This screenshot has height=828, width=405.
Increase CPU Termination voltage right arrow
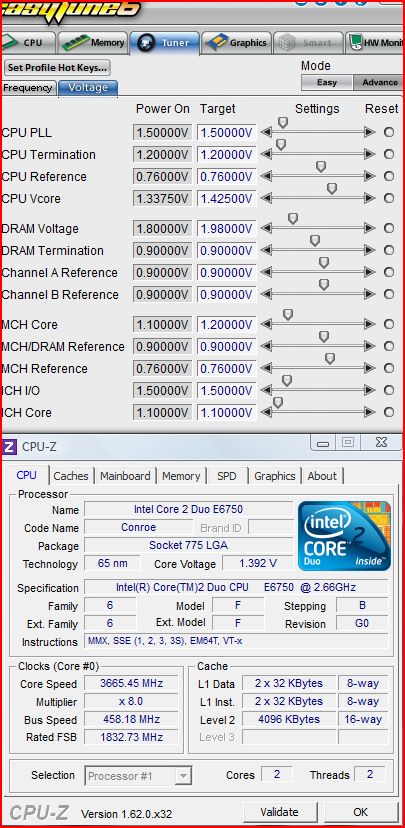pos(370,155)
